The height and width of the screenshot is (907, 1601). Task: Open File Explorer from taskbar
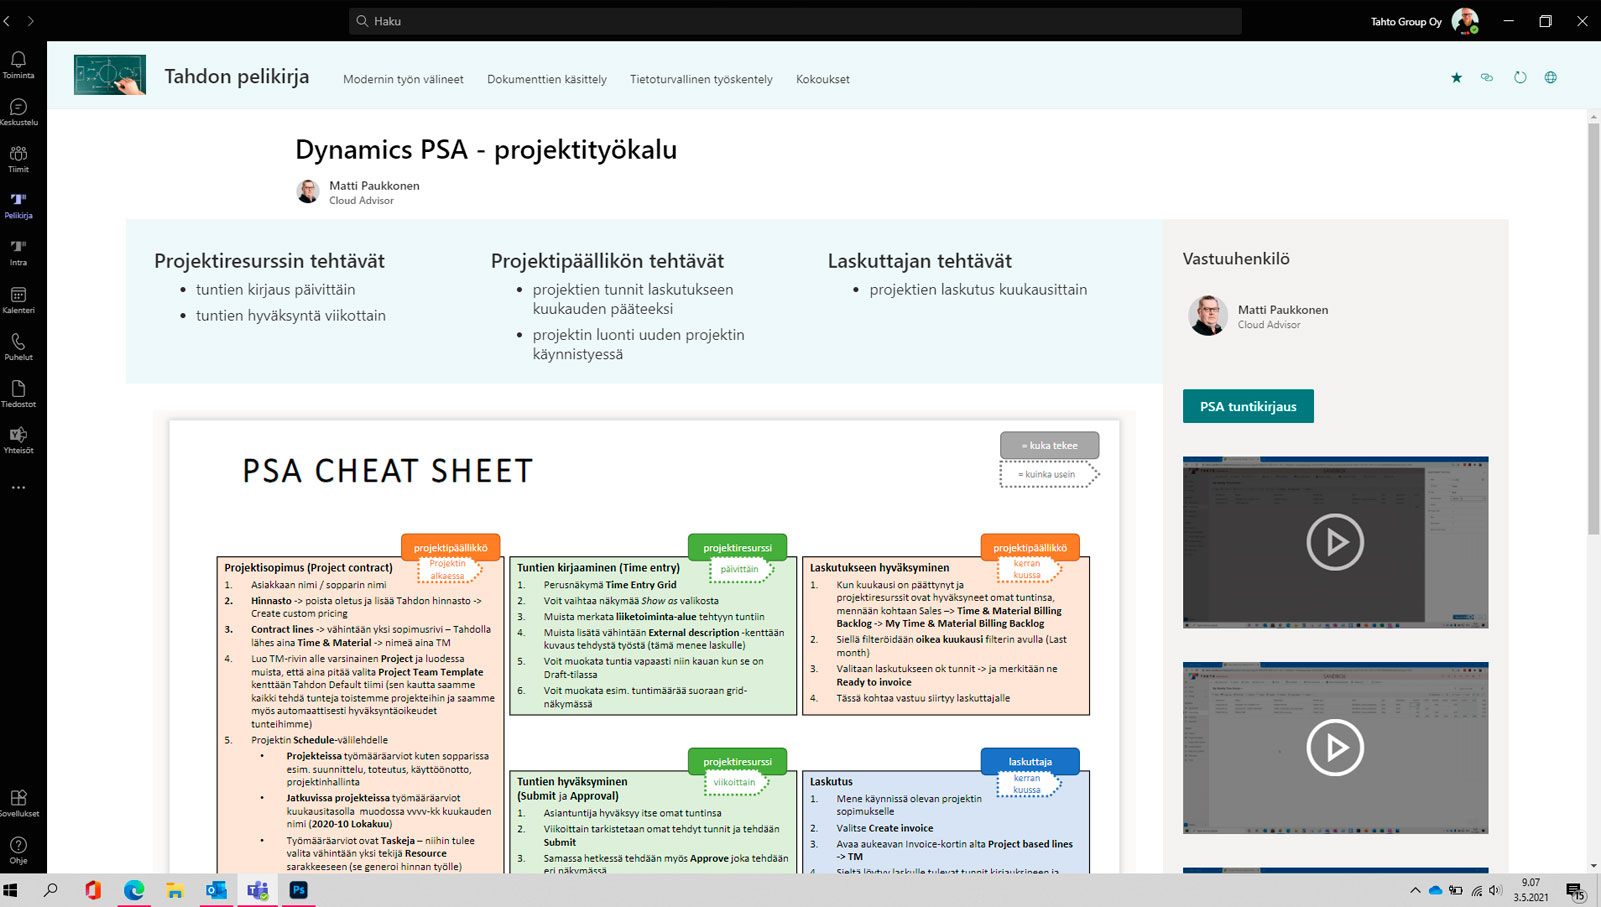tap(175, 890)
